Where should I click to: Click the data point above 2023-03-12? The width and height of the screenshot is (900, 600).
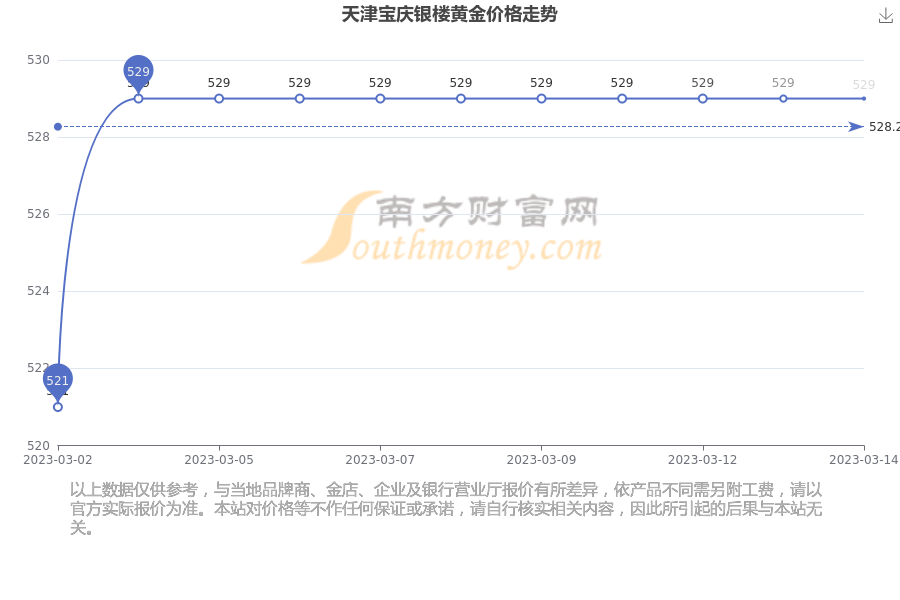pos(703,99)
